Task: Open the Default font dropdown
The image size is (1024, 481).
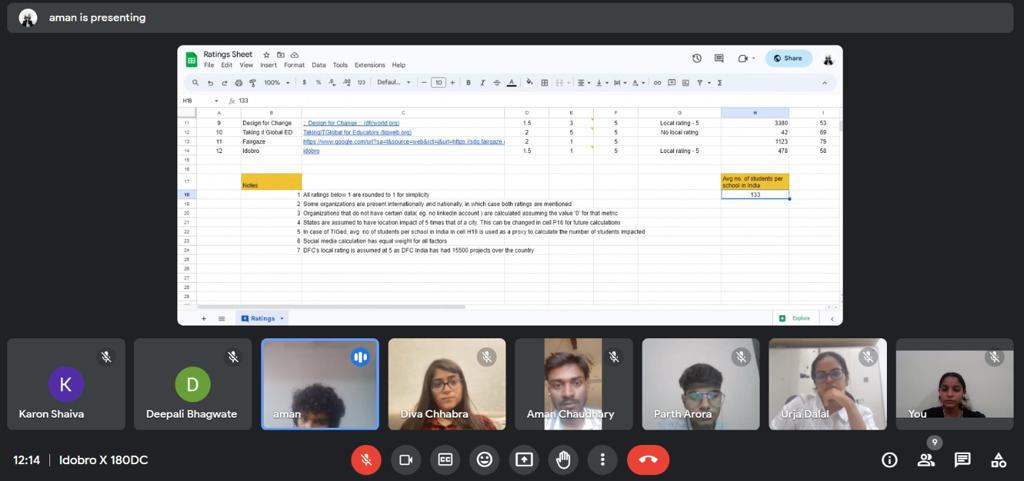Action: tap(394, 83)
